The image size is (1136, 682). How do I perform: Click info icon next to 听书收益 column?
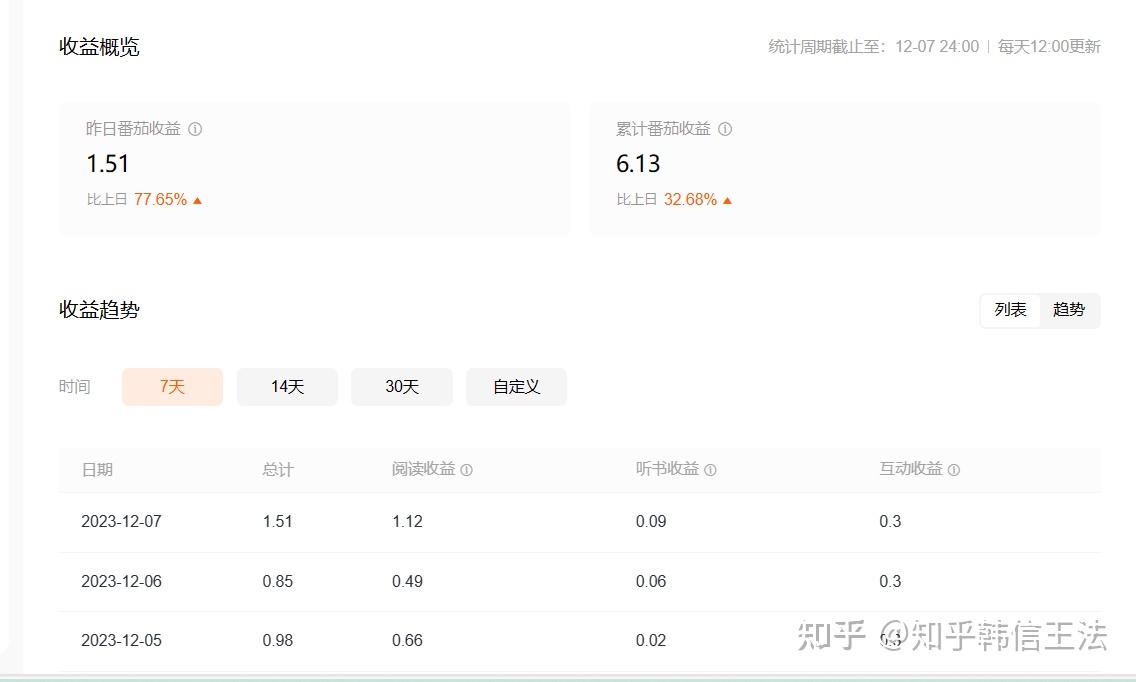coord(710,470)
